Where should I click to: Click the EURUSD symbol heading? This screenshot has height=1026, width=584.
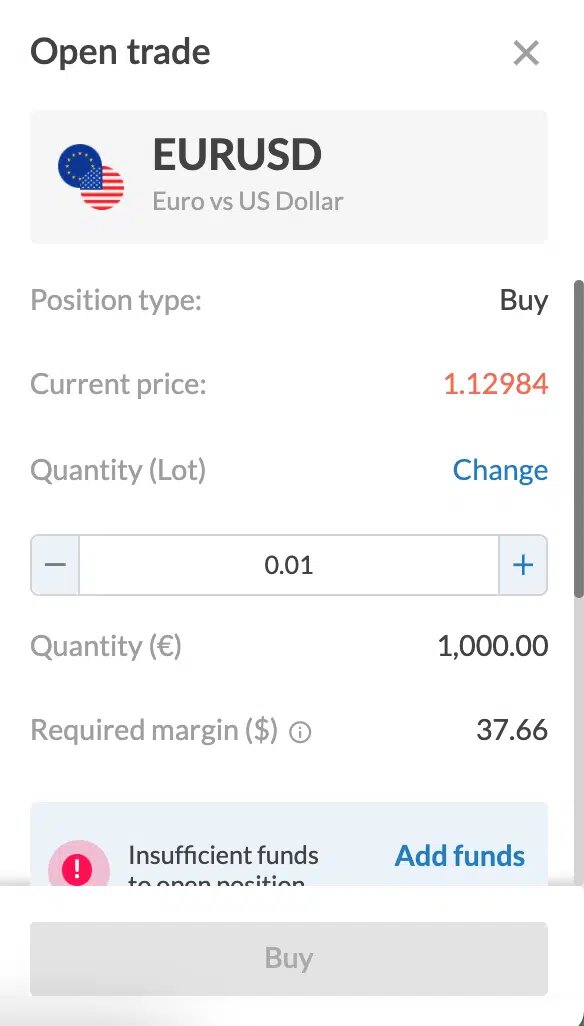237,155
